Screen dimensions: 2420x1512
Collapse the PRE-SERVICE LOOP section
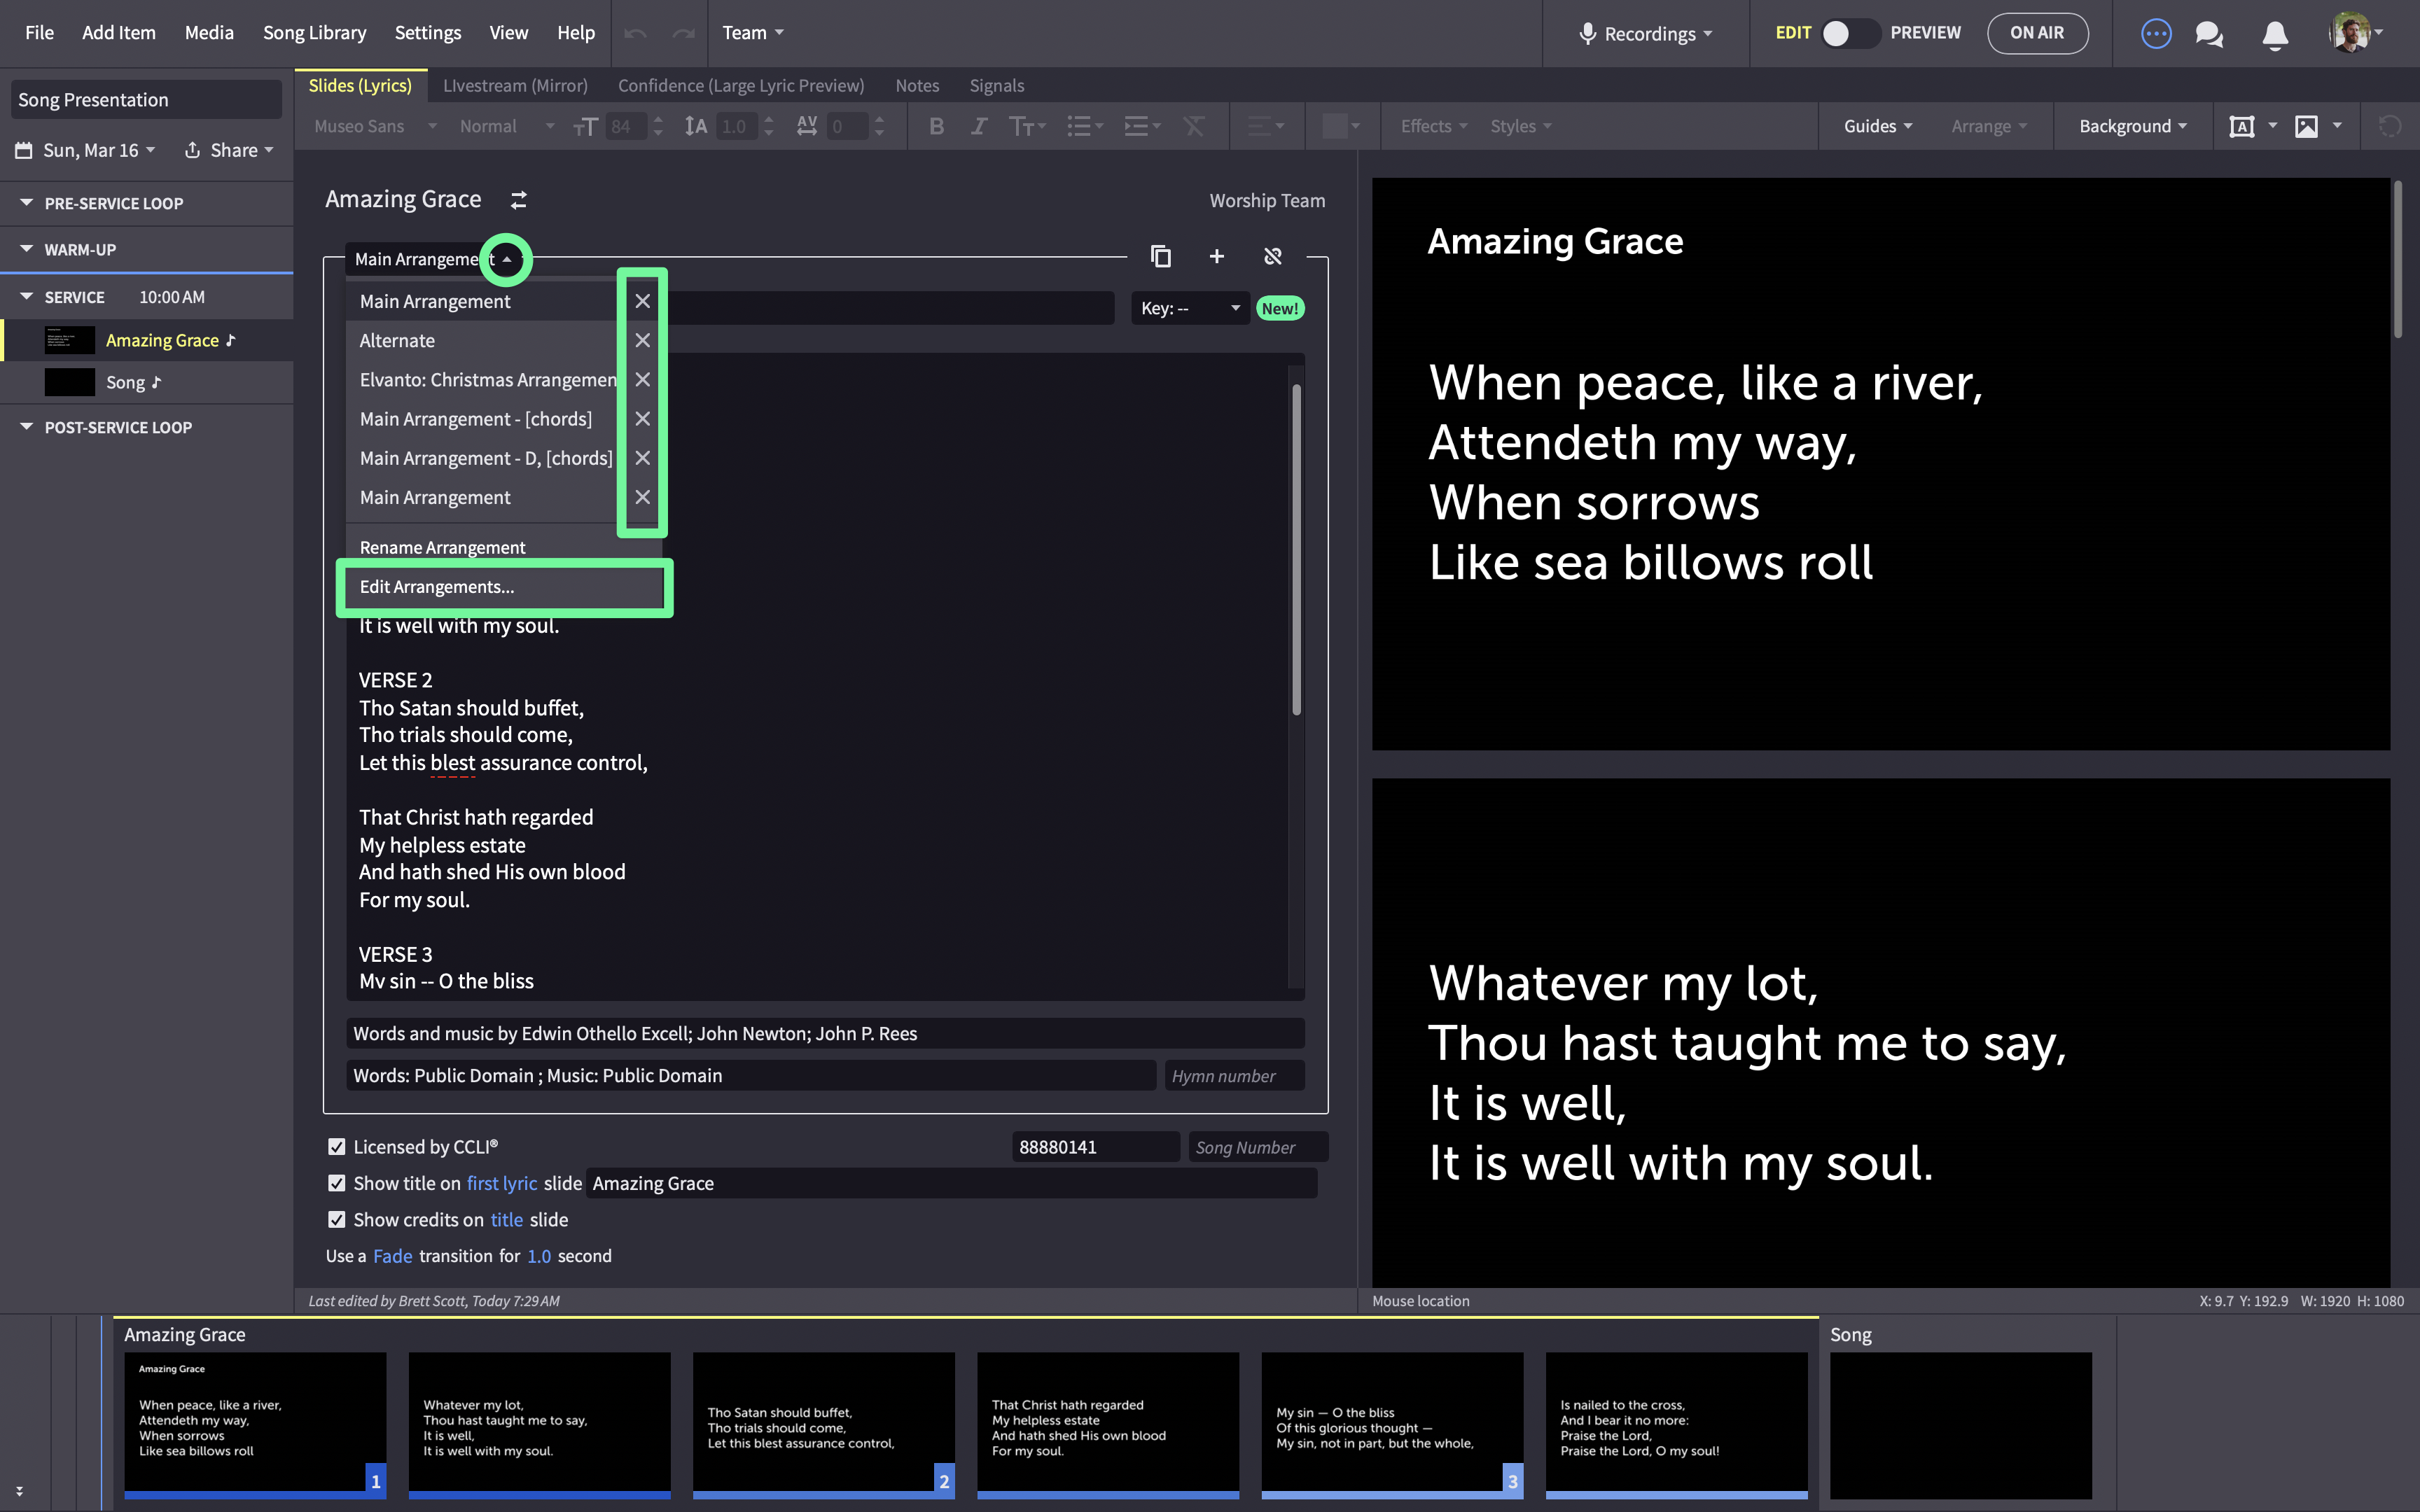point(27,203)
